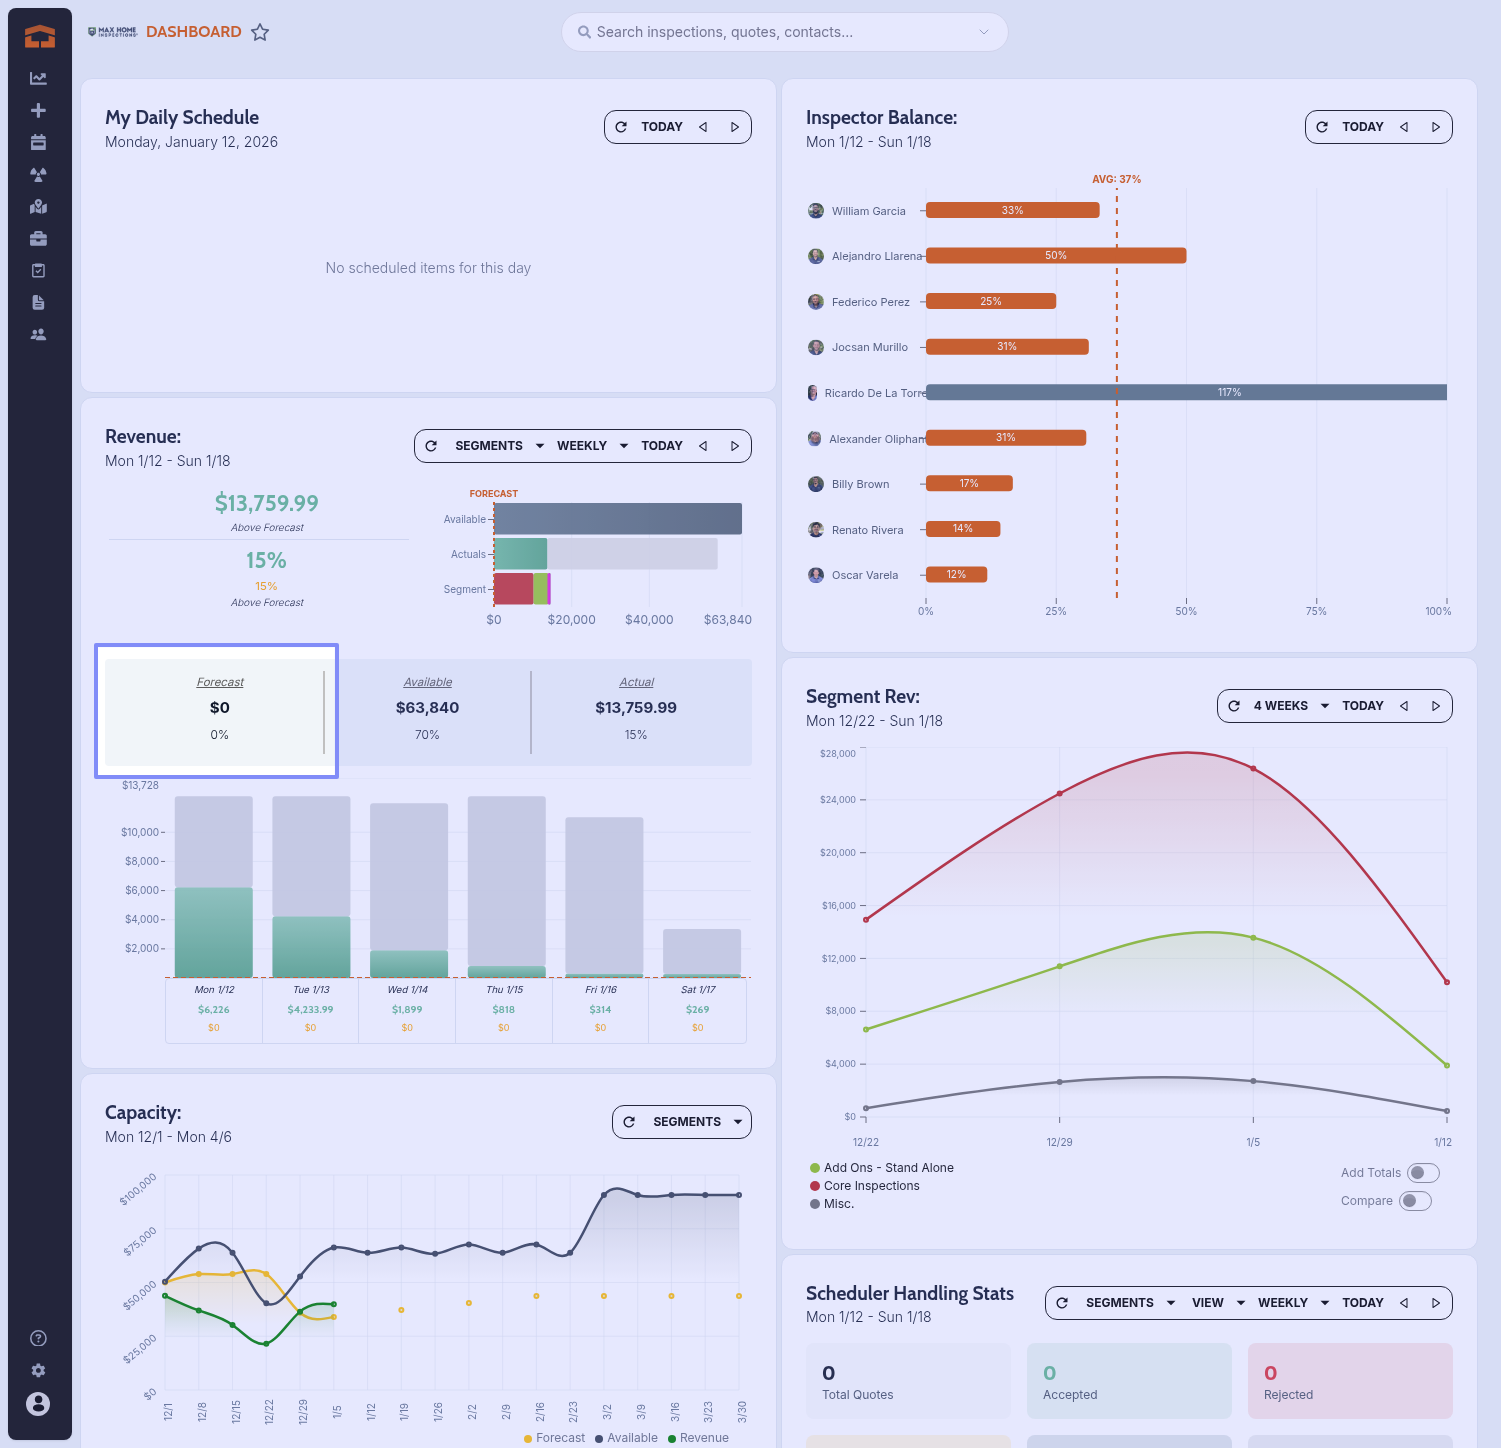The image size is (1501, 1448).
Task: Click the search inspections input field
Action: (x=780, y=32)
